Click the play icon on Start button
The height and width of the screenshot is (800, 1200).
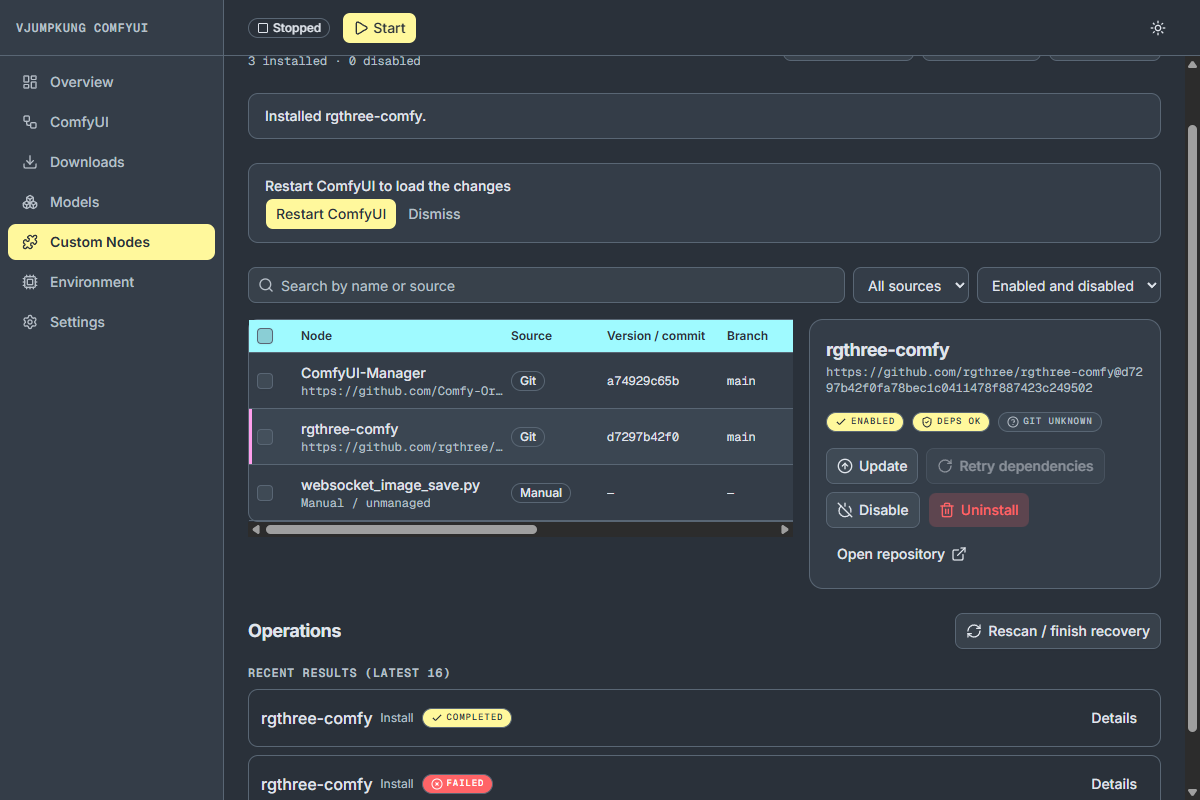pos(361,28)
